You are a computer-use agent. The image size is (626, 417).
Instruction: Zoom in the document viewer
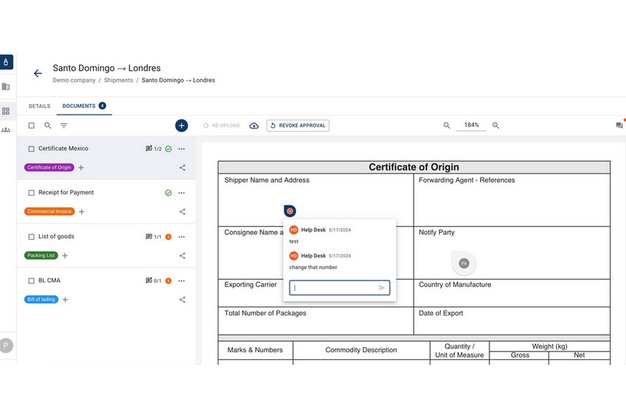[496, 126]
